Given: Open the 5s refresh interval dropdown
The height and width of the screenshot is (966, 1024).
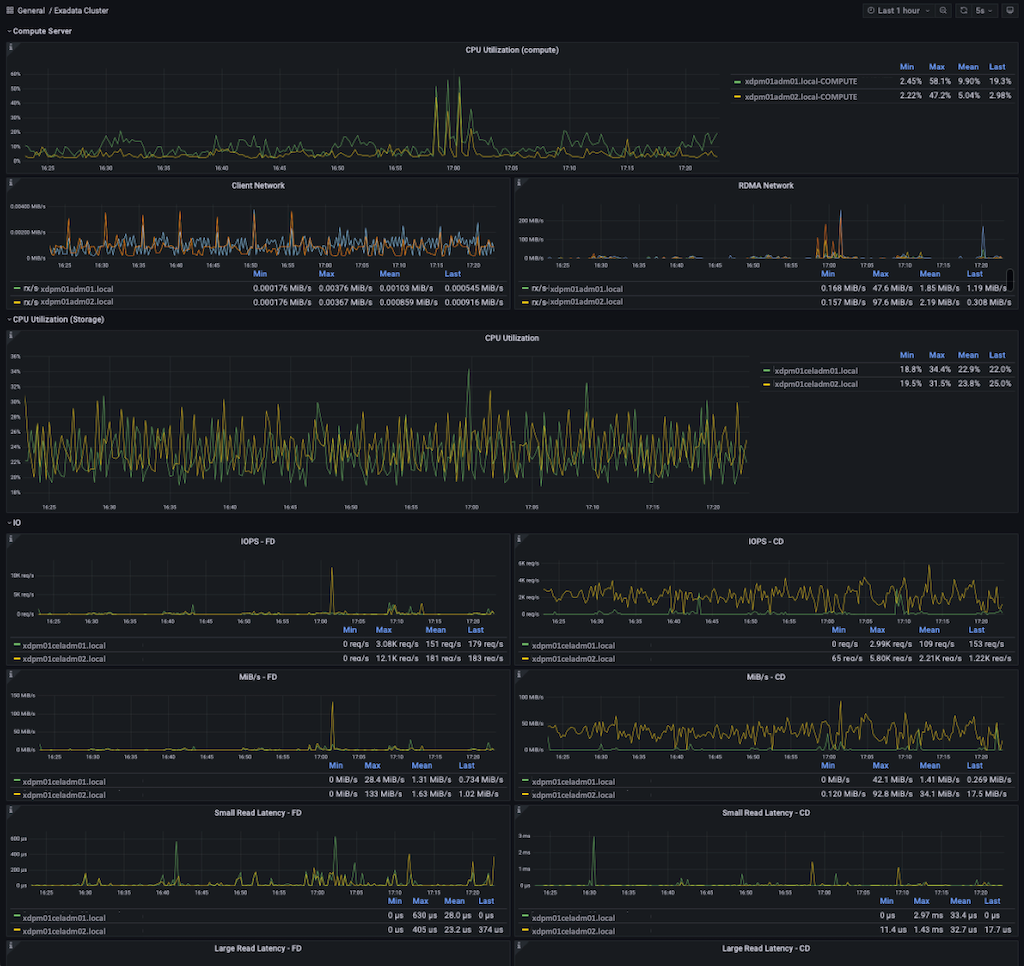Looking at the screenshot, I should 984,10.
